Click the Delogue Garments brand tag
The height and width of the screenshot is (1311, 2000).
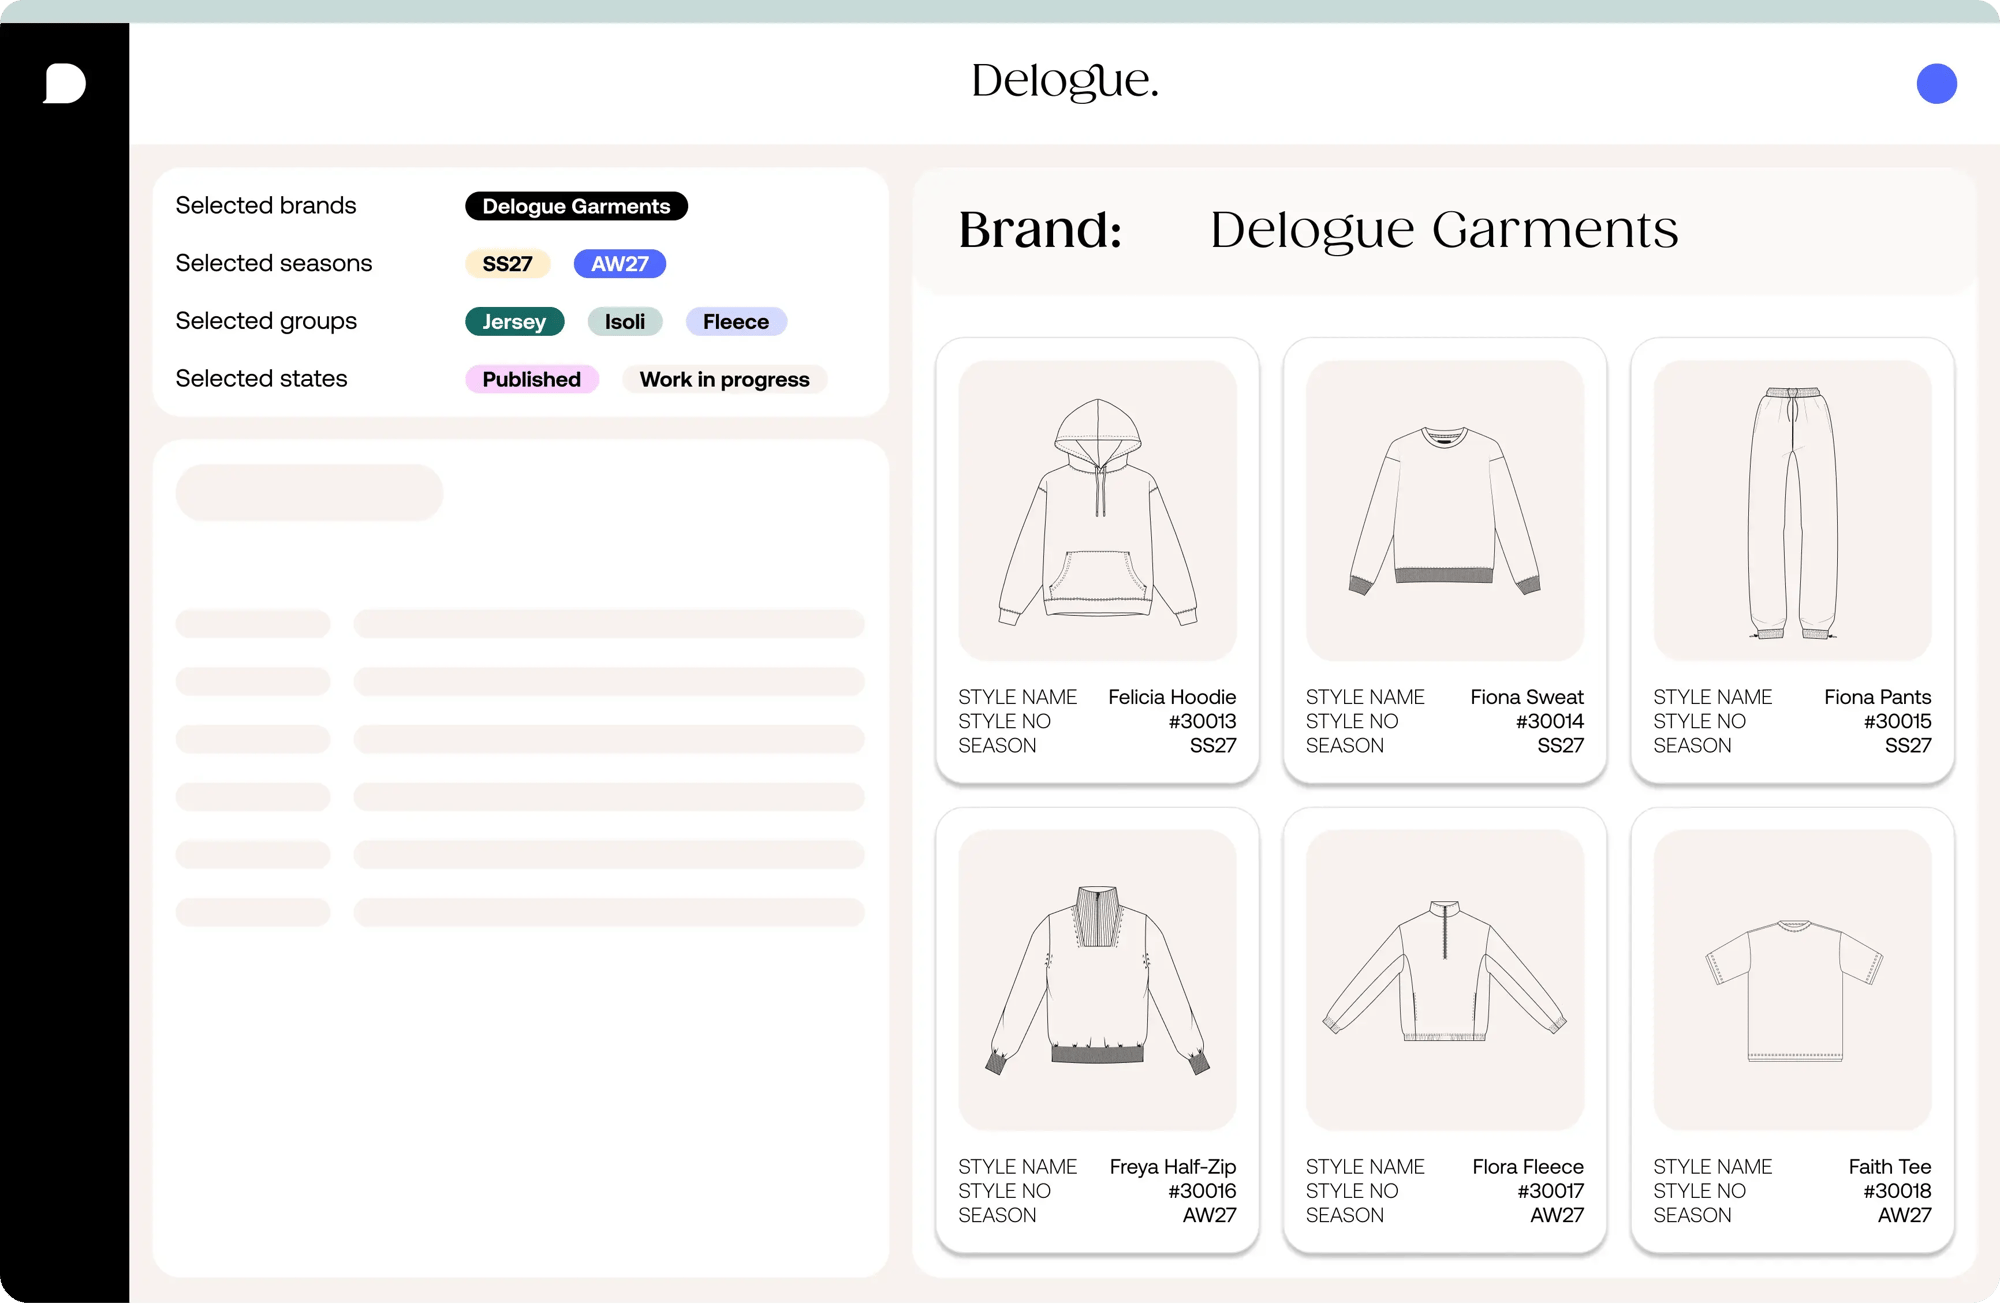[576, 206]
